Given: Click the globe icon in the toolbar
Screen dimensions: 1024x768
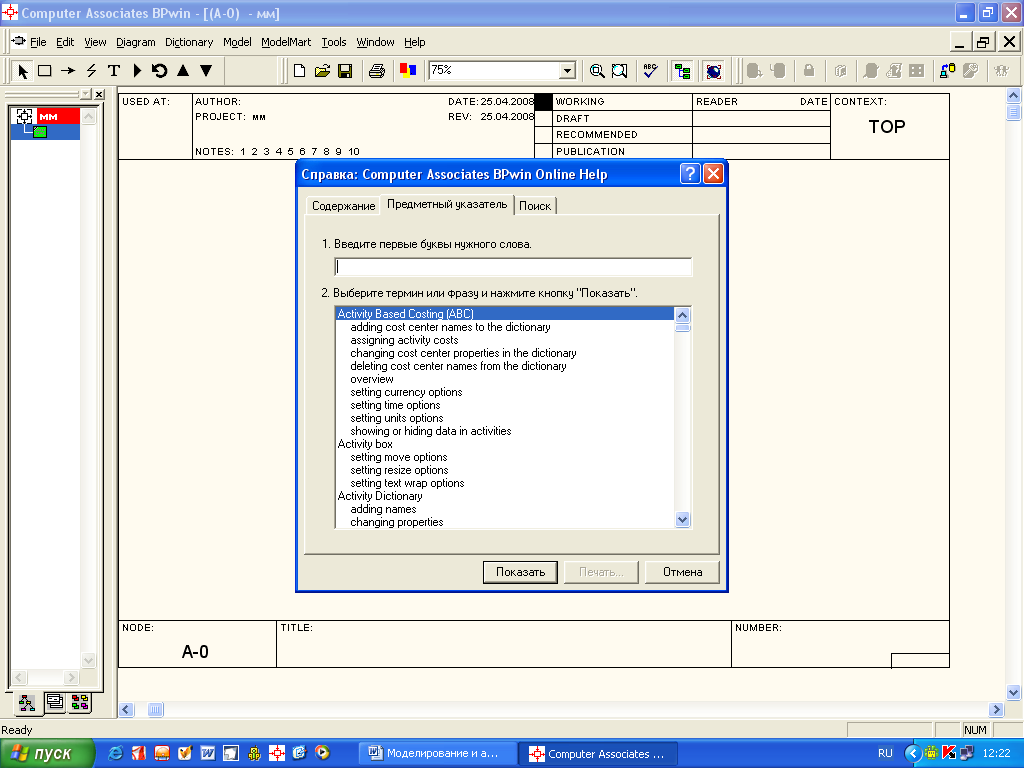Looking at the screenshot, I should point(714,71).
